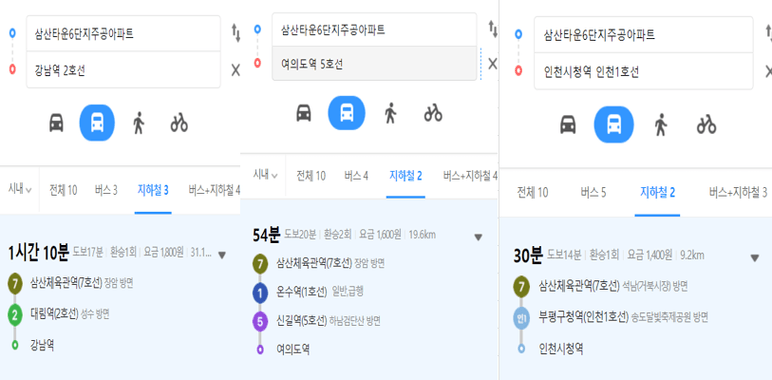Viewport: 772px width, 380px height.
Task: Select car mode in the 여의도역 route panel
Action: point(304,113)
